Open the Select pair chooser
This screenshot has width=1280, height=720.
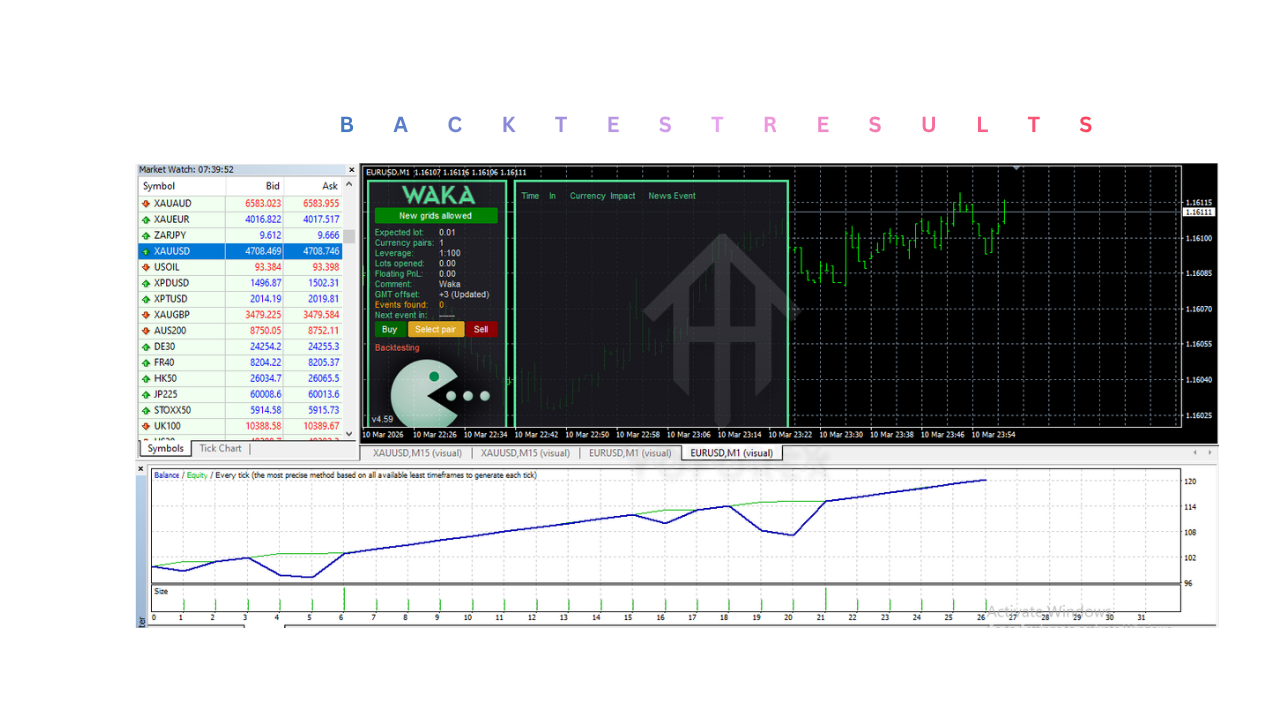(x=435, y=329)
